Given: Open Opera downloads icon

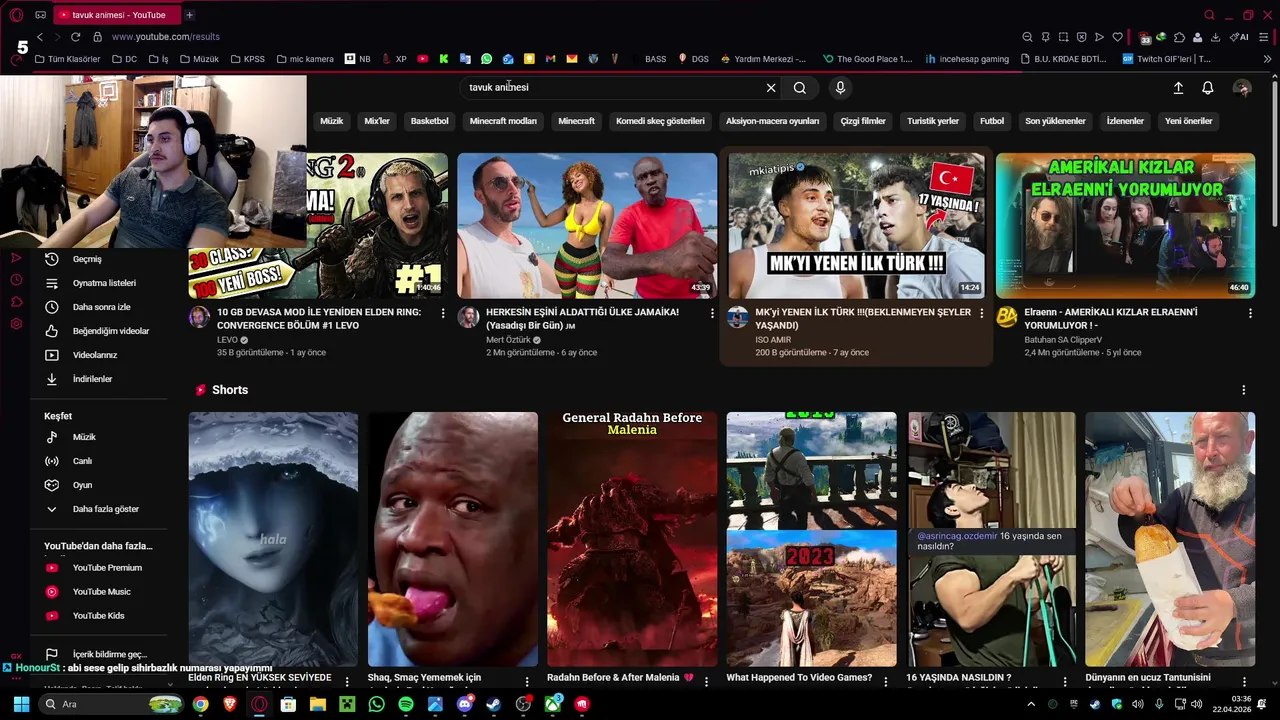Looking at the screenshot, I should pos(1215,37).
